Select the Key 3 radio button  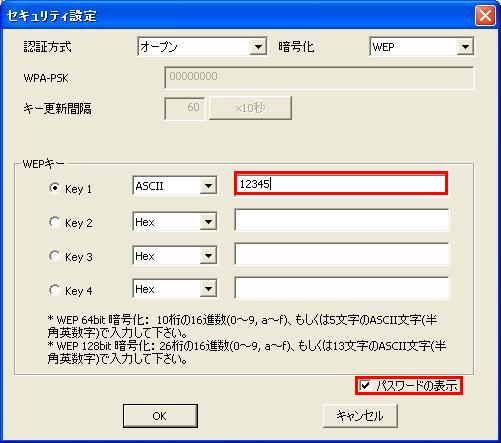55,256
